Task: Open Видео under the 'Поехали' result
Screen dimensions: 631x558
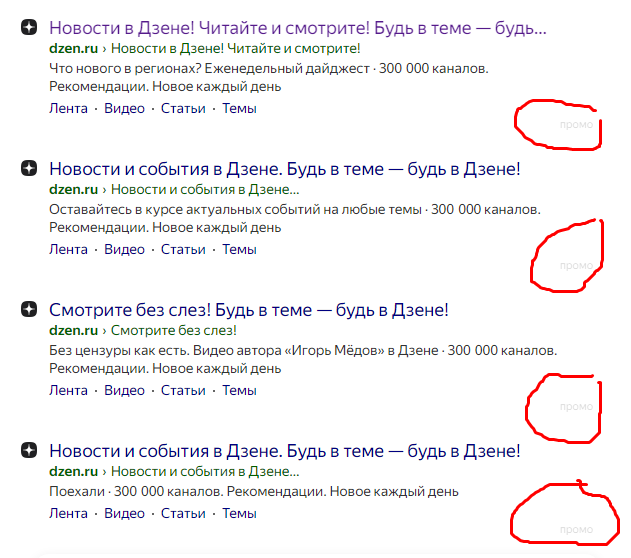Action: pyautogui.click(x=124, y=514)
